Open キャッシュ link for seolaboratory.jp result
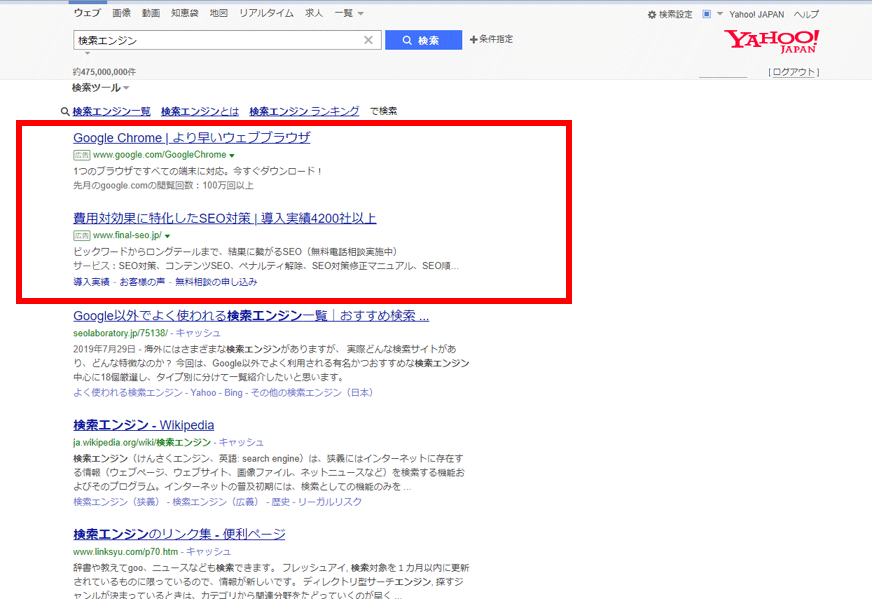This screenshot has width=872, height=599. [198, 333]
